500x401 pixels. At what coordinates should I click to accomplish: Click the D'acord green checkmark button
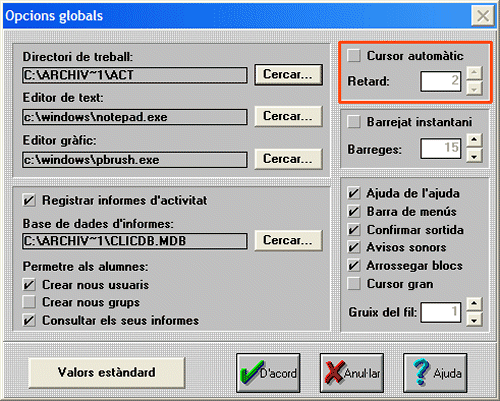coord(268,373)
